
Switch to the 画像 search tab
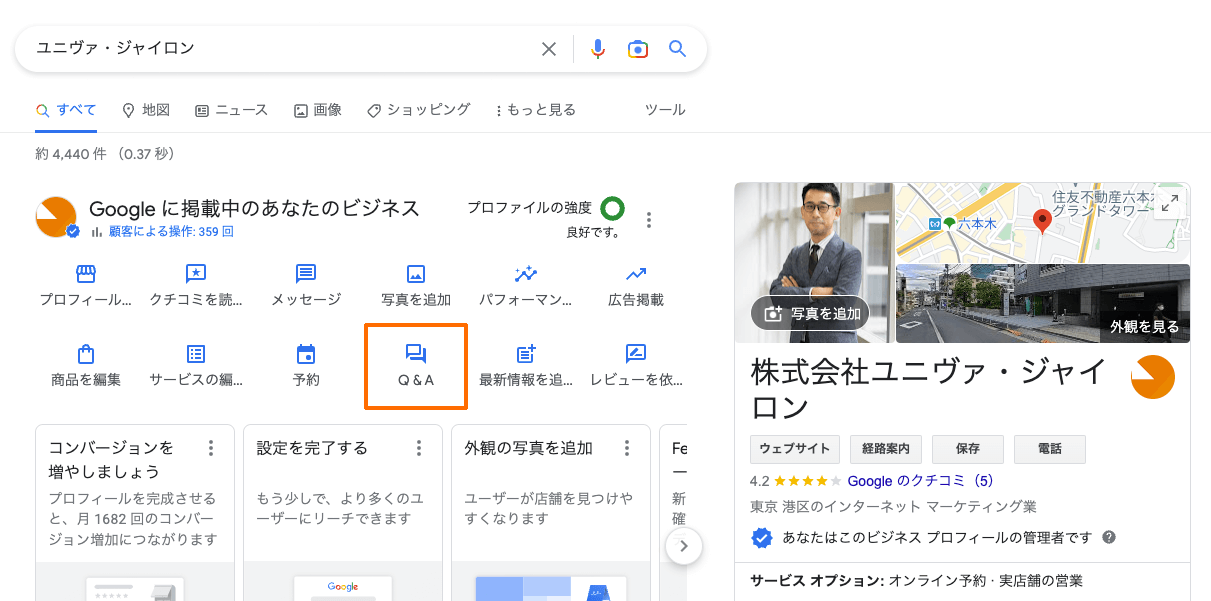[x=318, y=110]
